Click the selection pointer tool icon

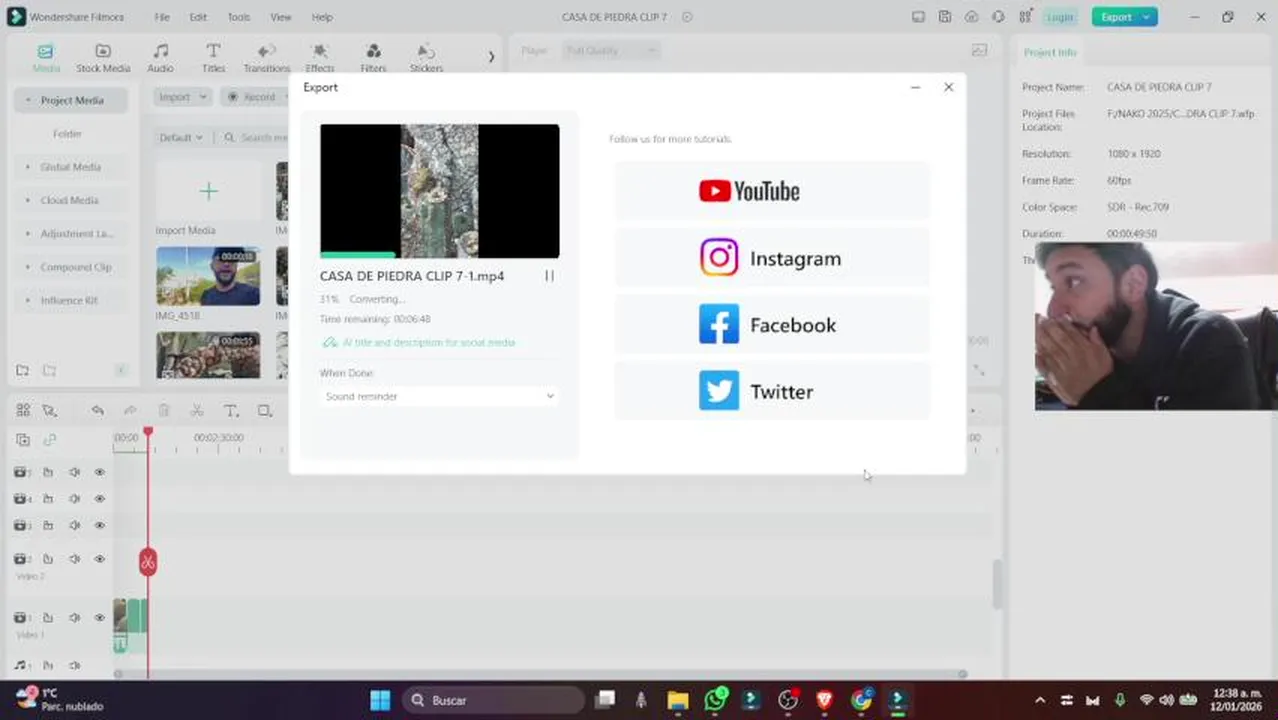[x=49, y=411]
